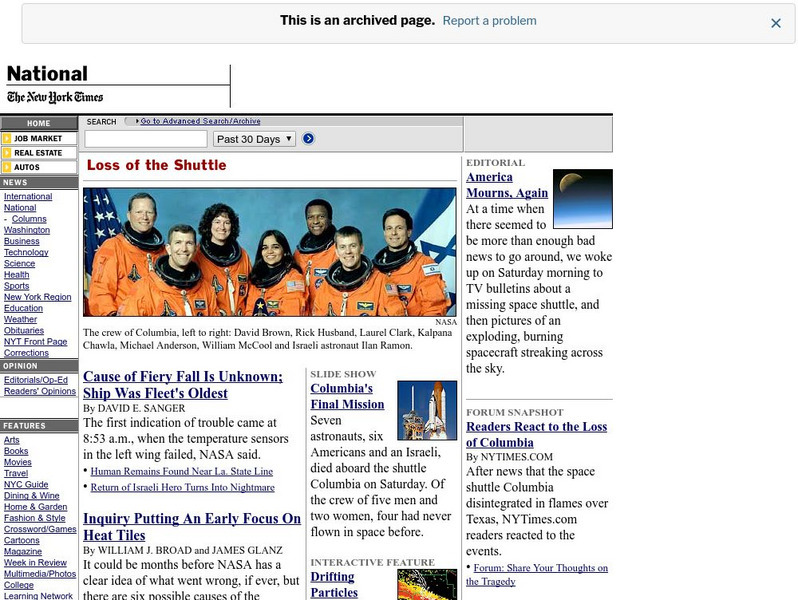The width and height of the screenshot is (798, 600).
Task: Open 'America Mourns, Again' editorial link
Action: click(x=507, y=185)
